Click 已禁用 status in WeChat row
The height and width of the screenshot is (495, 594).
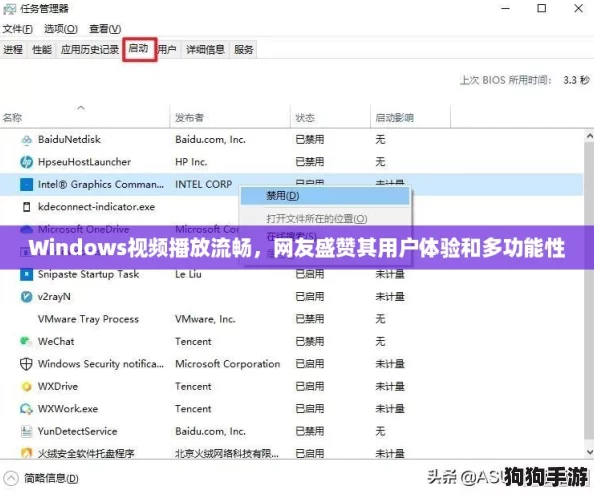pyautogui.click(x=310, y=341)
